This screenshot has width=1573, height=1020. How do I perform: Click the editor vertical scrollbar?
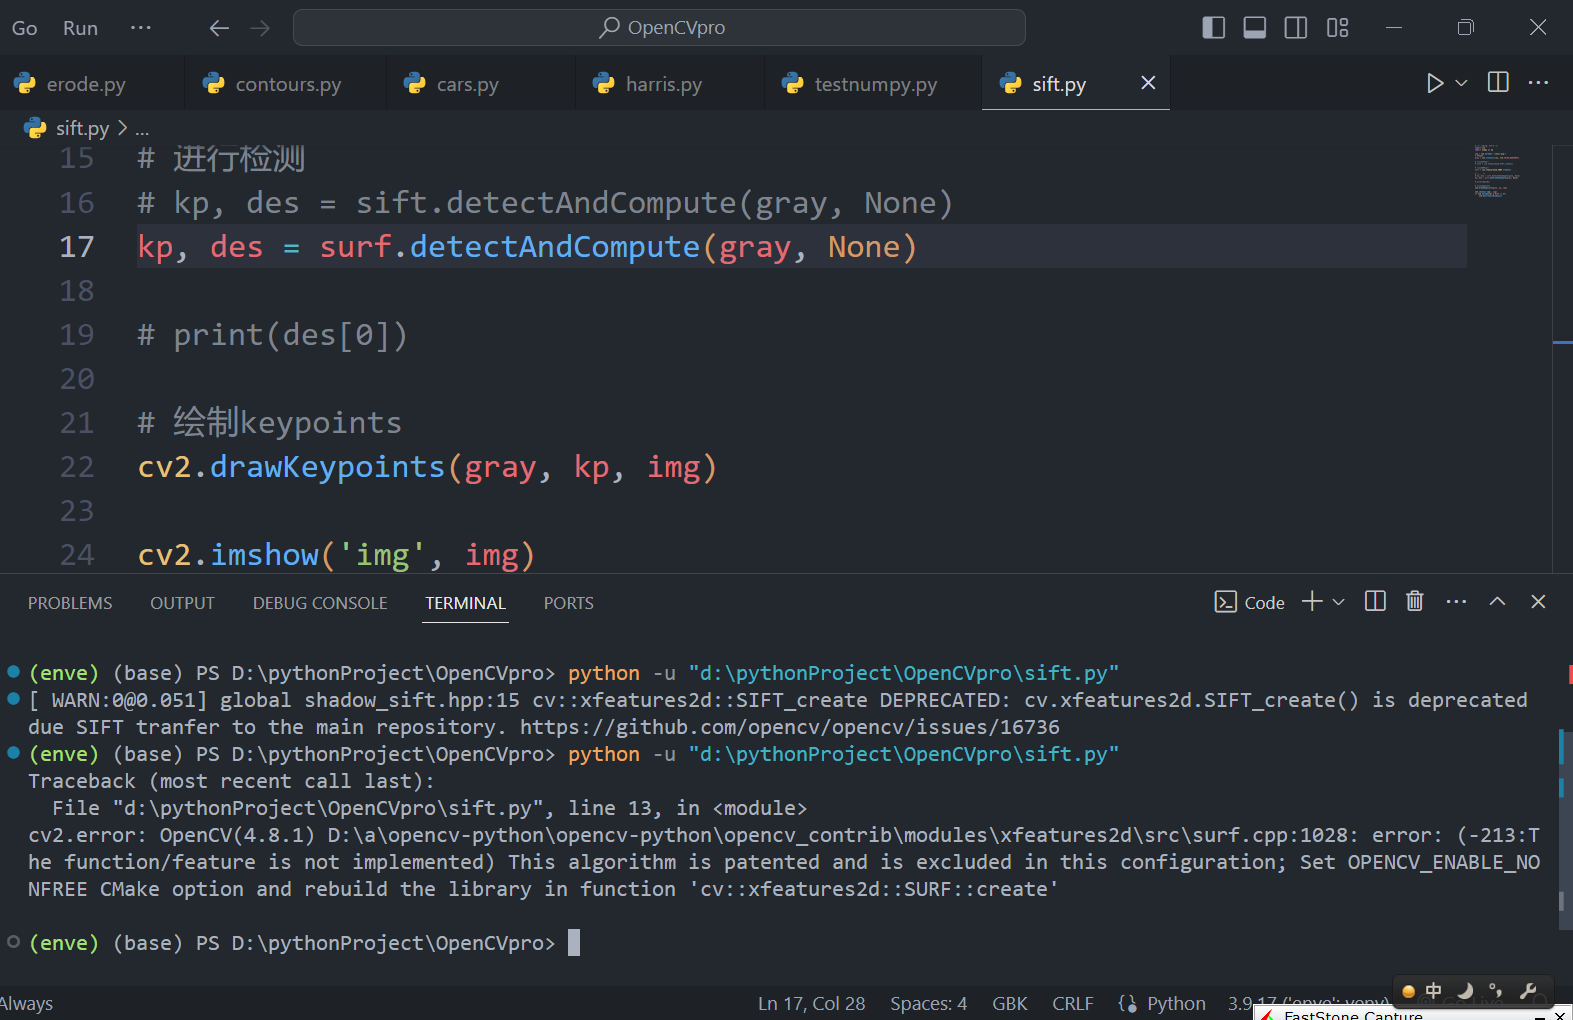click(x=1562, y=358)
